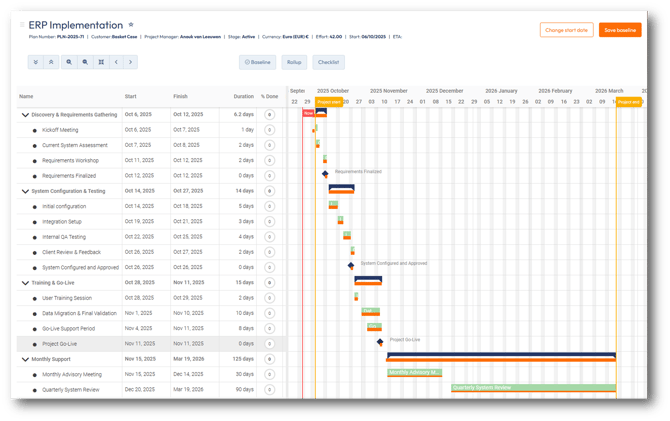The height and width of the screenshot is (421, 670).
Task: Sort by the Duration column header
Action: pyautogui.click(x=243, y=97)
